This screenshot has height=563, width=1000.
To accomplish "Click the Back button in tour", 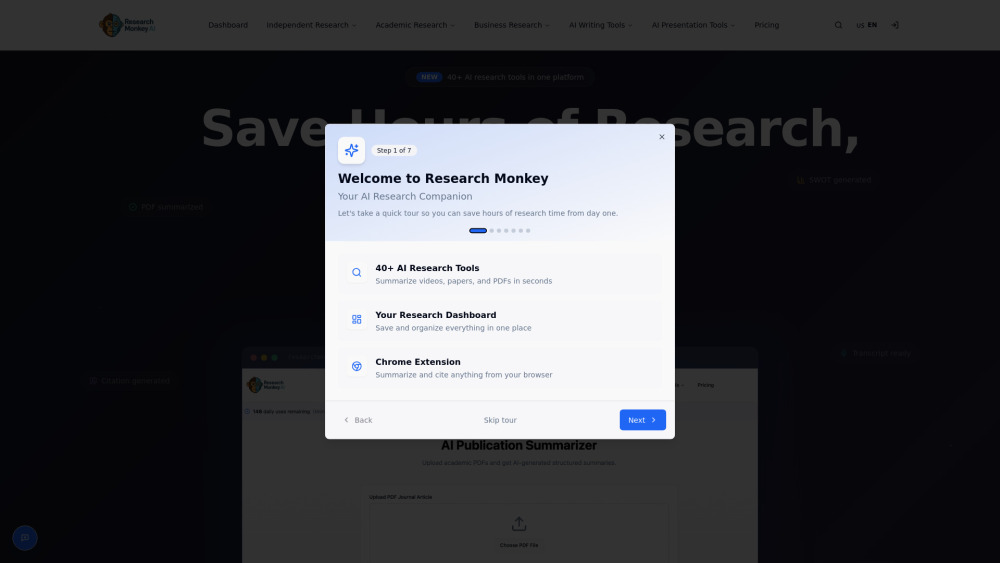I will [x=358, y=420].
